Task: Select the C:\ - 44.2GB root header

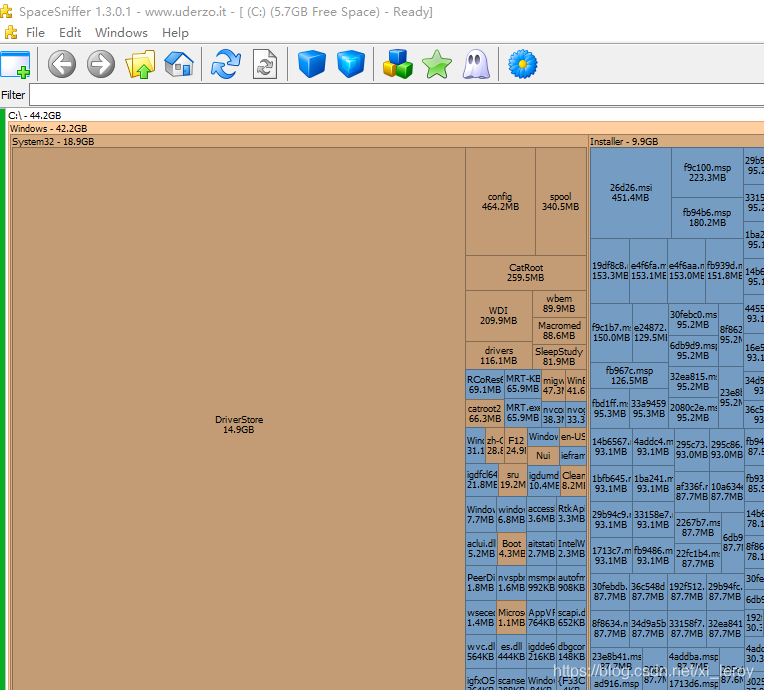Action: [385, 115]
